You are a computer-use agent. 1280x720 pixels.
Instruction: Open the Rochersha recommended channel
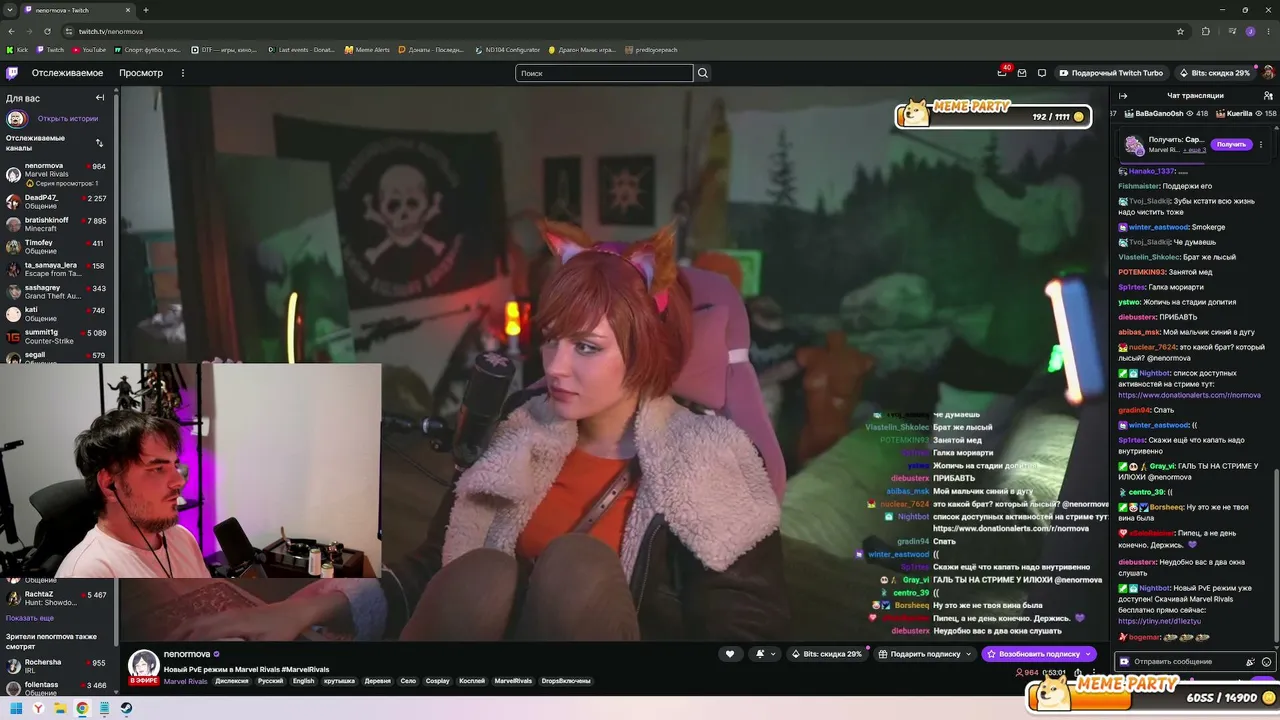pyautogui.click(x=56, y=666)
